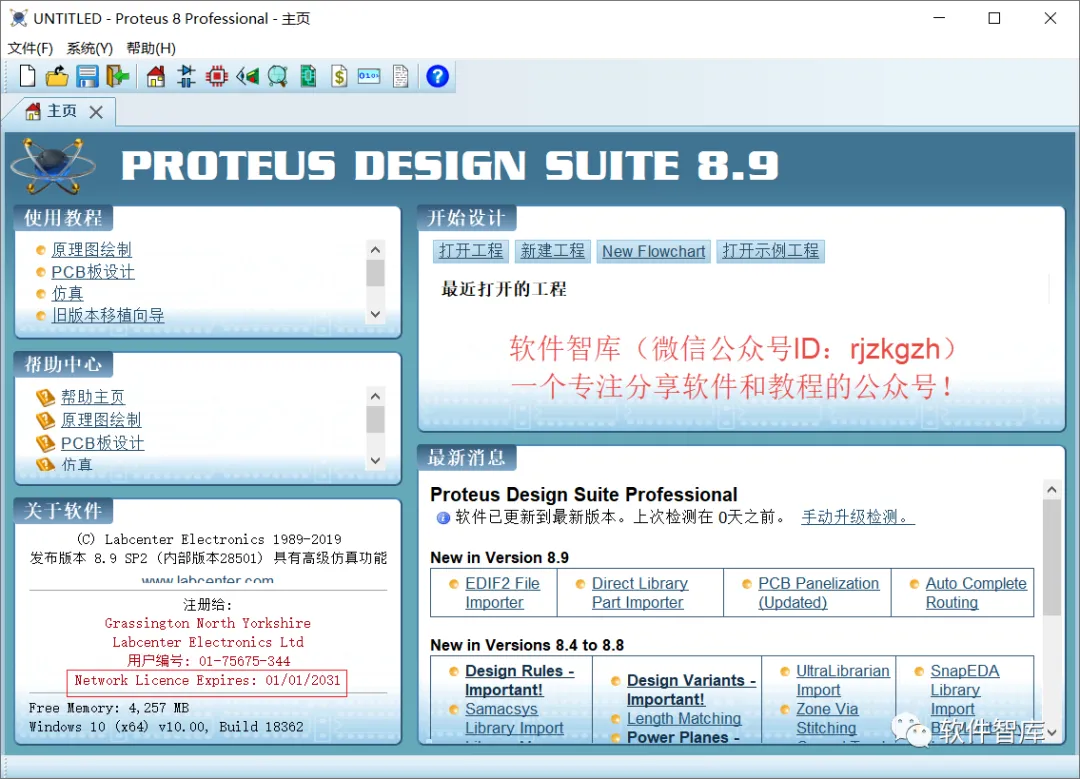Open the Design Rules - Important! link
Image resolution: width=1080 pixels, height=779 pixels.
[519, 681]
